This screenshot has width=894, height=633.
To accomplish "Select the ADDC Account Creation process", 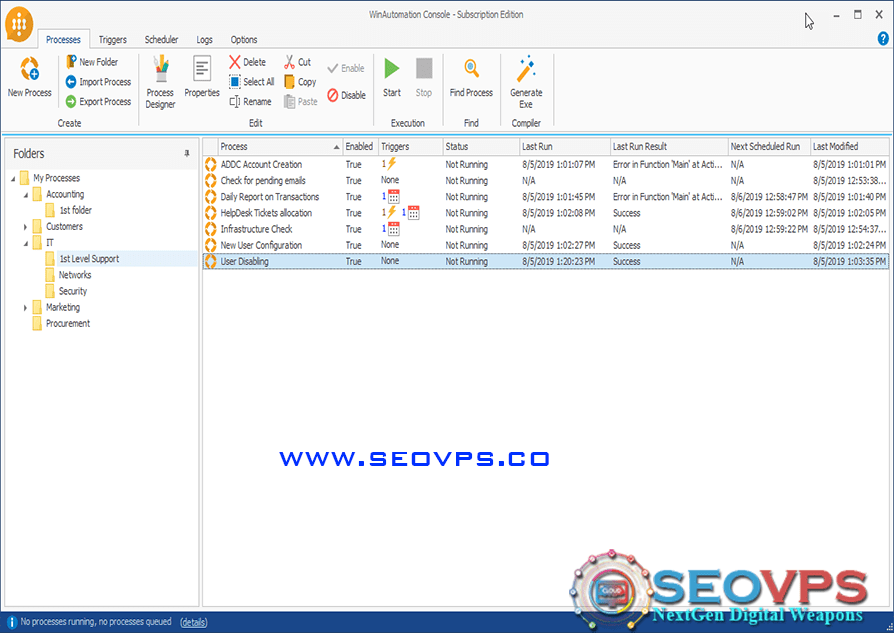I will point(546,164).
